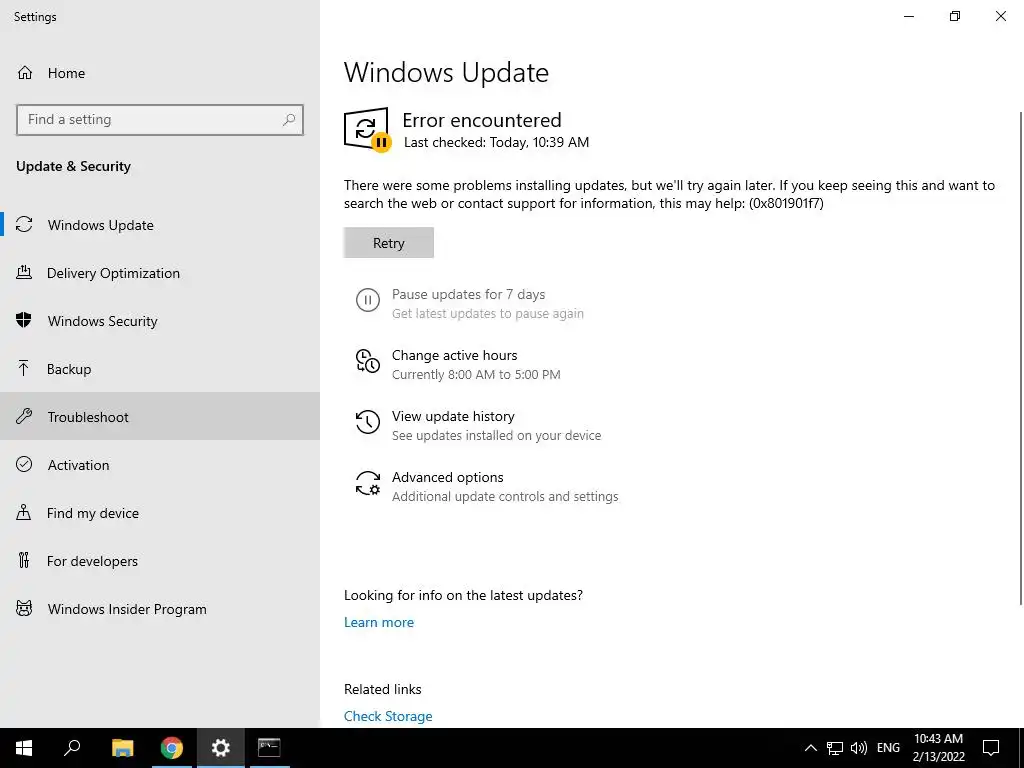The width and height of the screenshot is (1024, 768).
Task: Click the Advanced options gear-arrows icon
Action: tap(368, 483)
